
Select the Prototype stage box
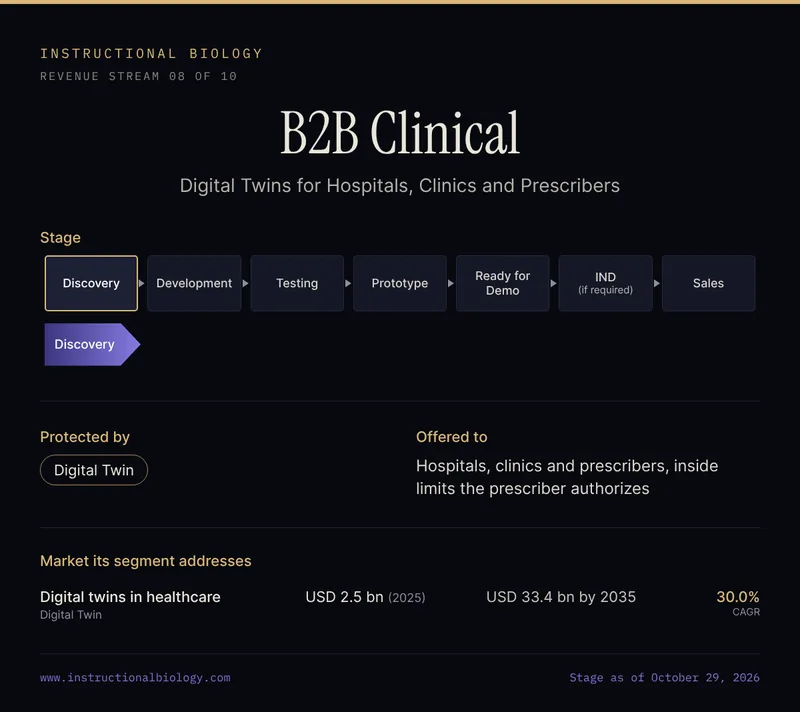point(399,283)
